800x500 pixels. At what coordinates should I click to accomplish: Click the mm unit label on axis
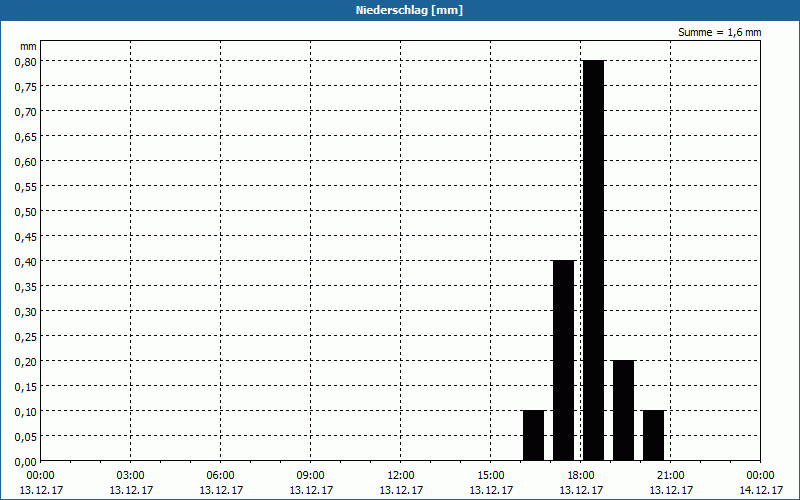(x=28, y=46)
